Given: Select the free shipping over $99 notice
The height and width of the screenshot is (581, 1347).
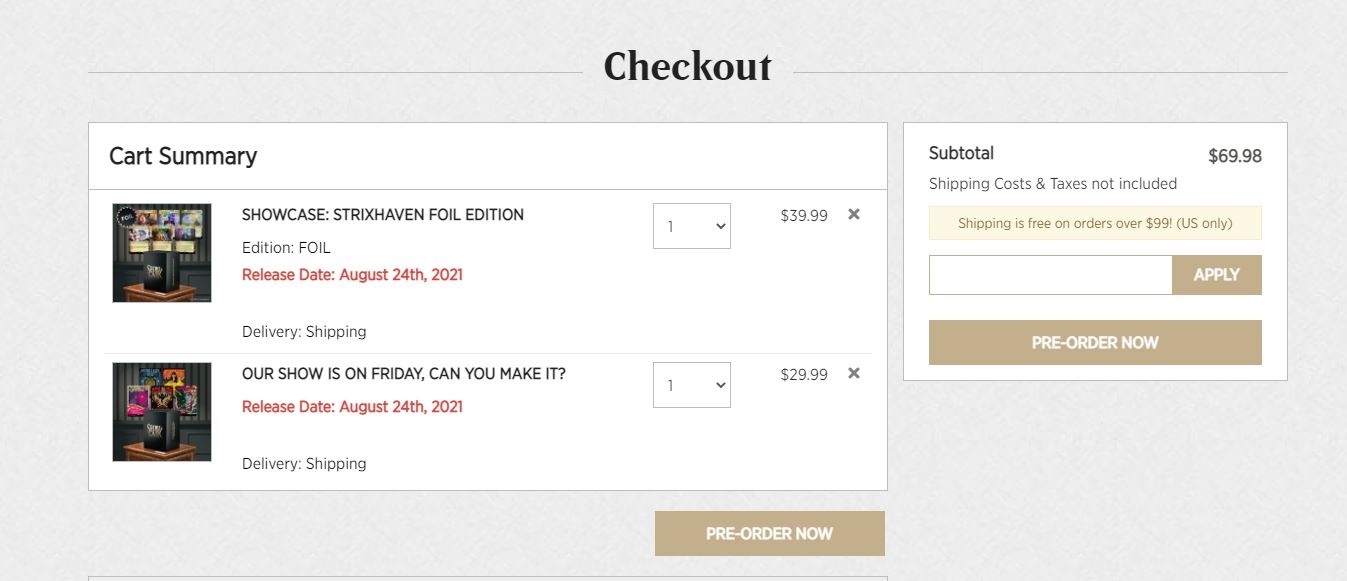Looking at the screenshot, I should 1095,223.
